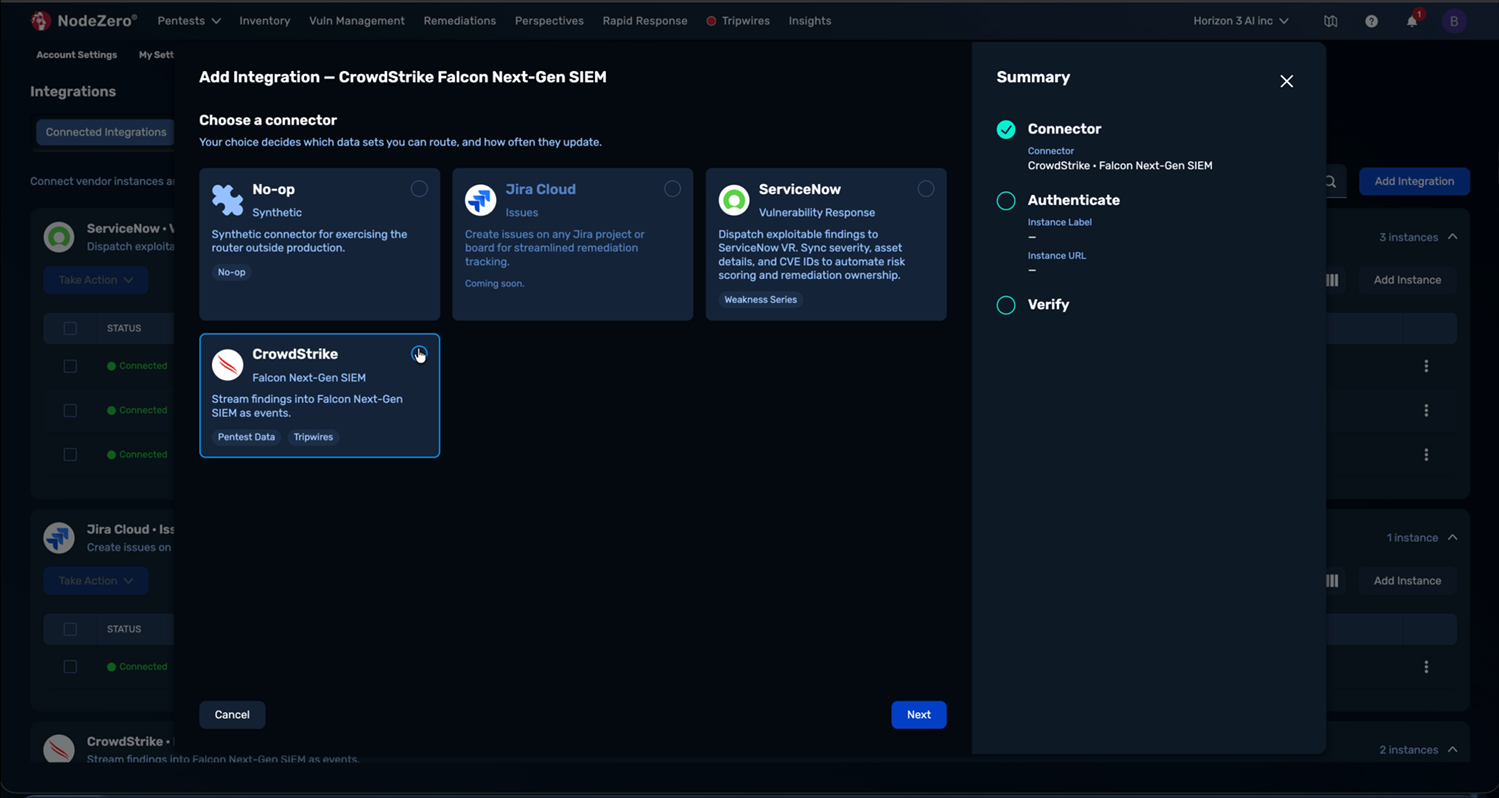Check the first ServiceNow Connected row checkbox
The image size is (1499, 798).
coord(70,366)
